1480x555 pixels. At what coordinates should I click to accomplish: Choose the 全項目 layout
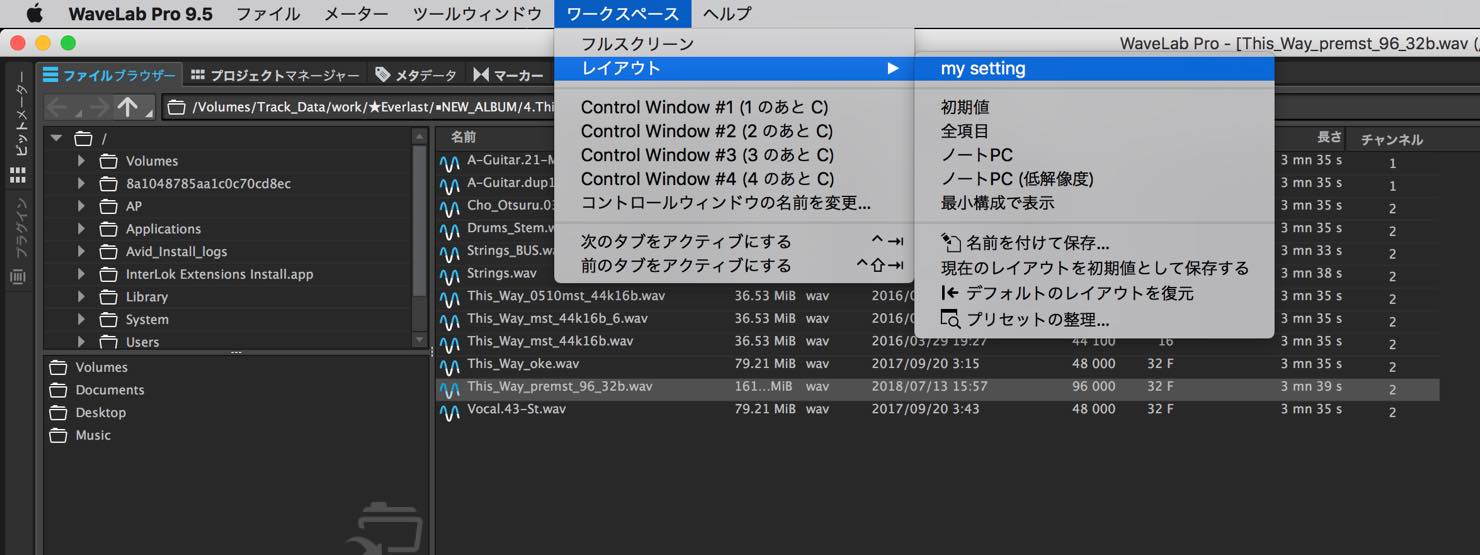1094,131
